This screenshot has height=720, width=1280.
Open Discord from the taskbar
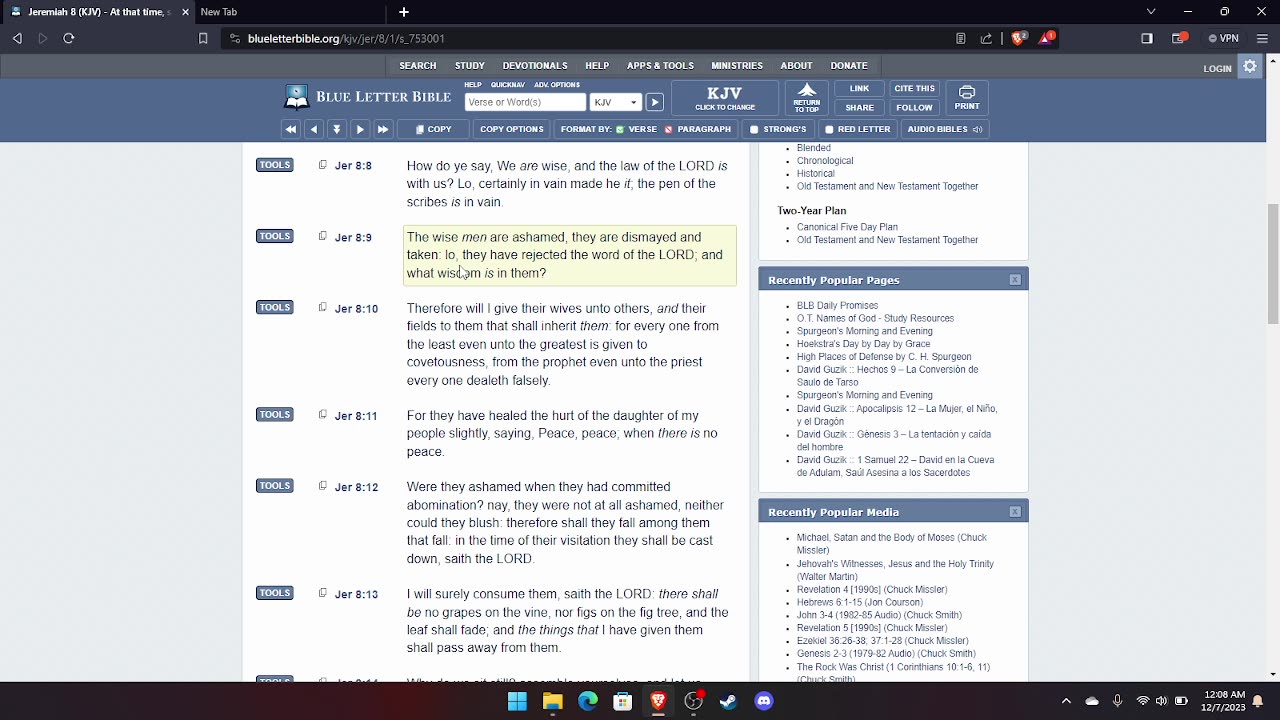764,701
